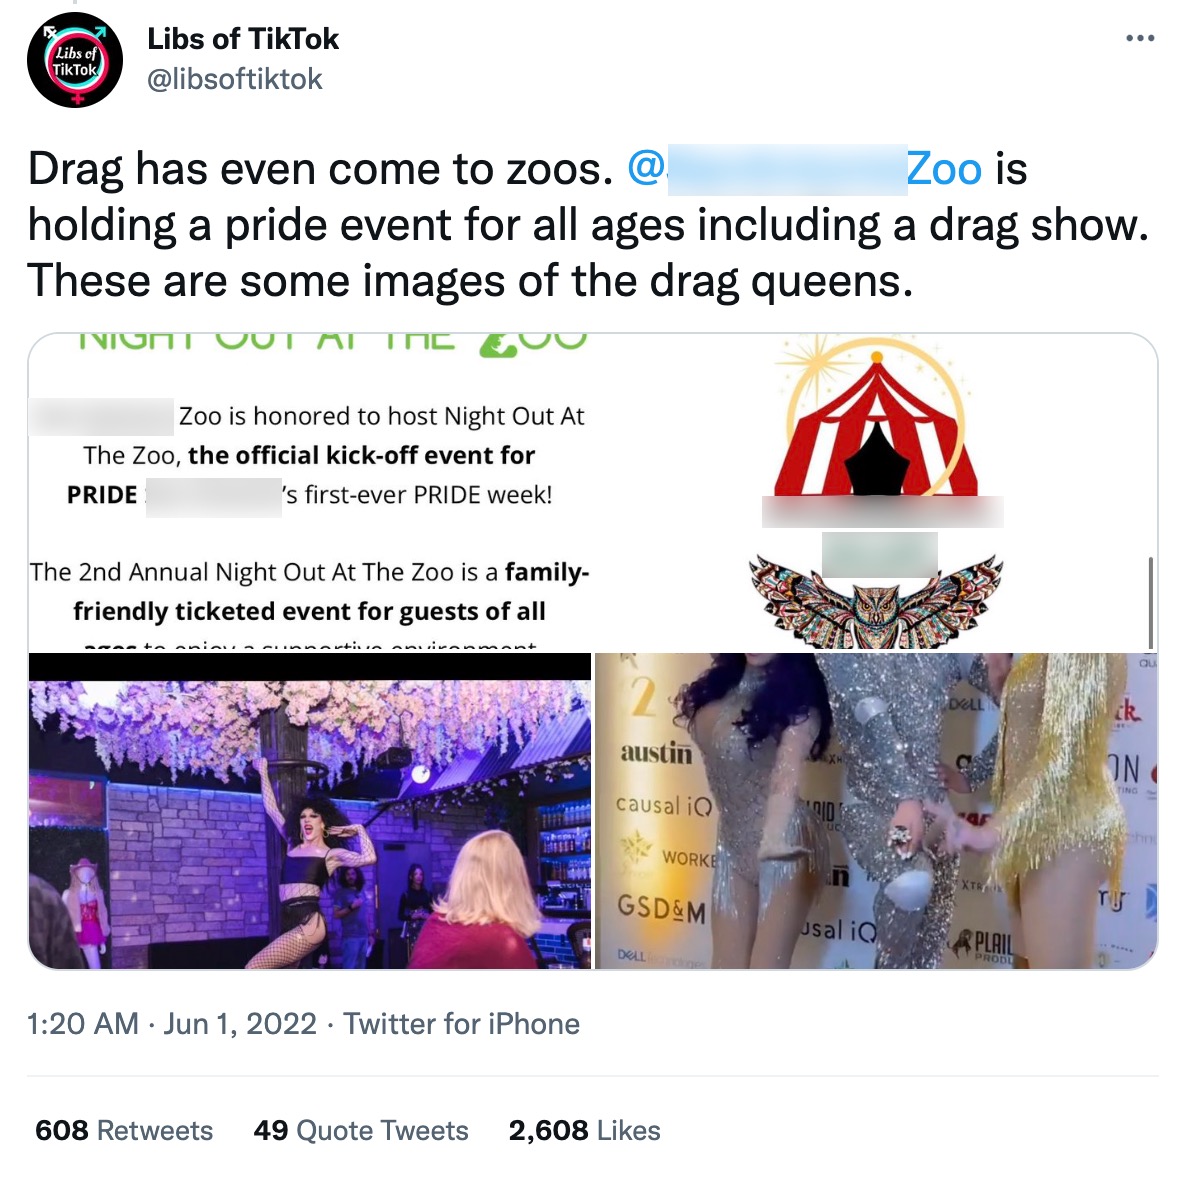Click the @libsoftiktok handle
Viewport: 1184px width, 1178px height.
(x=235, y=79)
